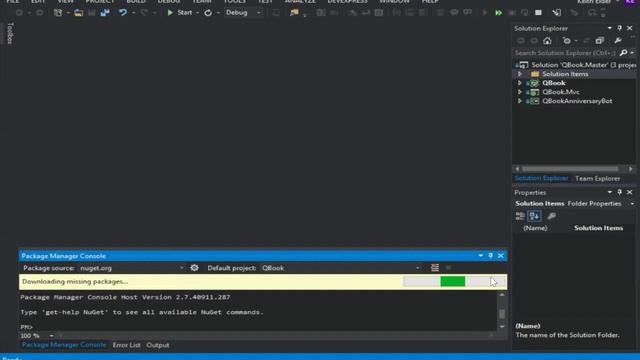Switch to the Error List tab
This screenshot has width=640, height=360.
coord(126,345)
